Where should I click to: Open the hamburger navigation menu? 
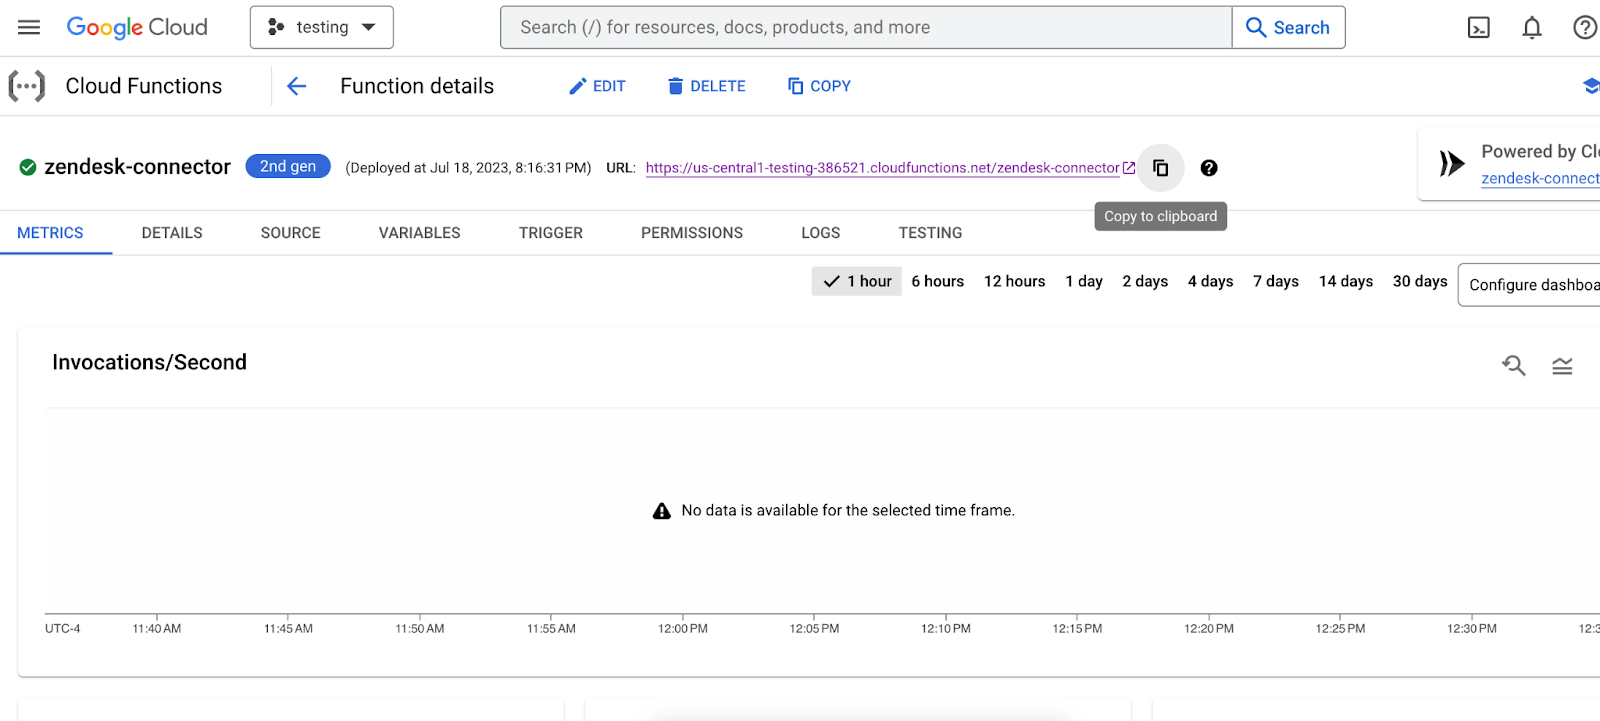[x=29, y=27]
